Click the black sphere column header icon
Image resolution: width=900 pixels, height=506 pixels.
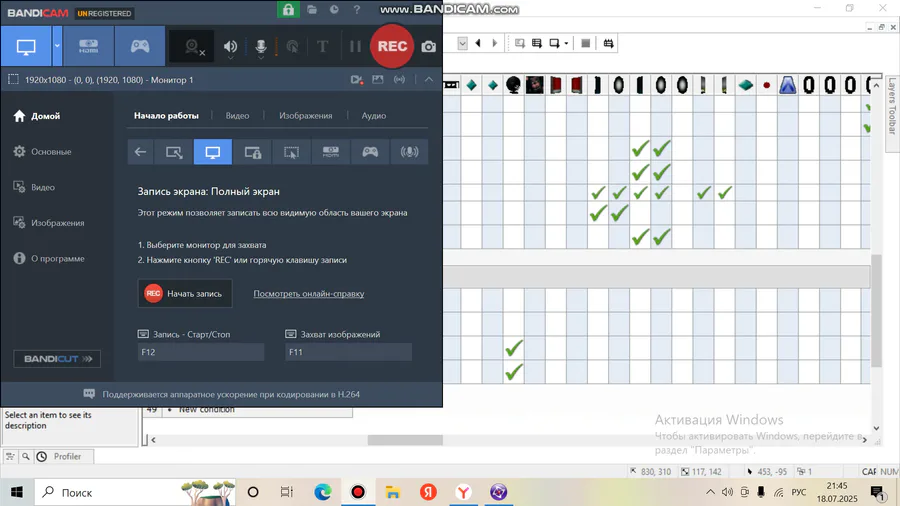click(x=513, y=85)
